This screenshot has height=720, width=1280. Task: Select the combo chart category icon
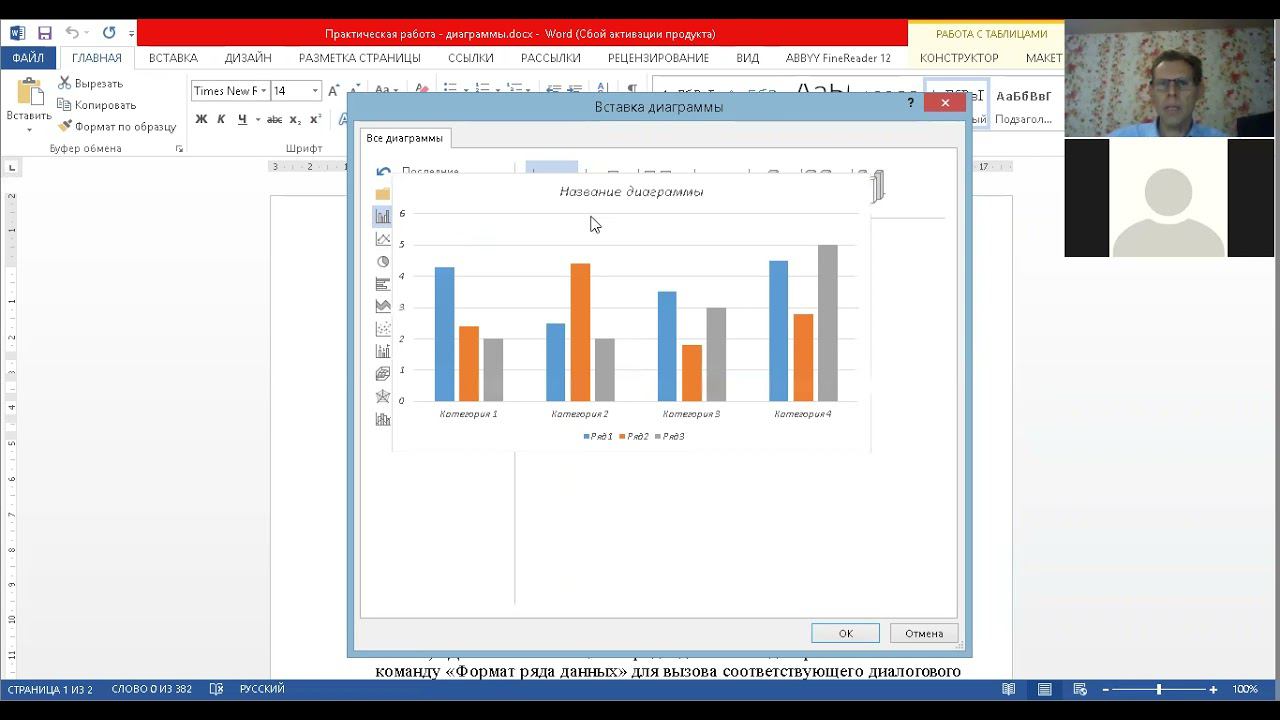point(383,419)
